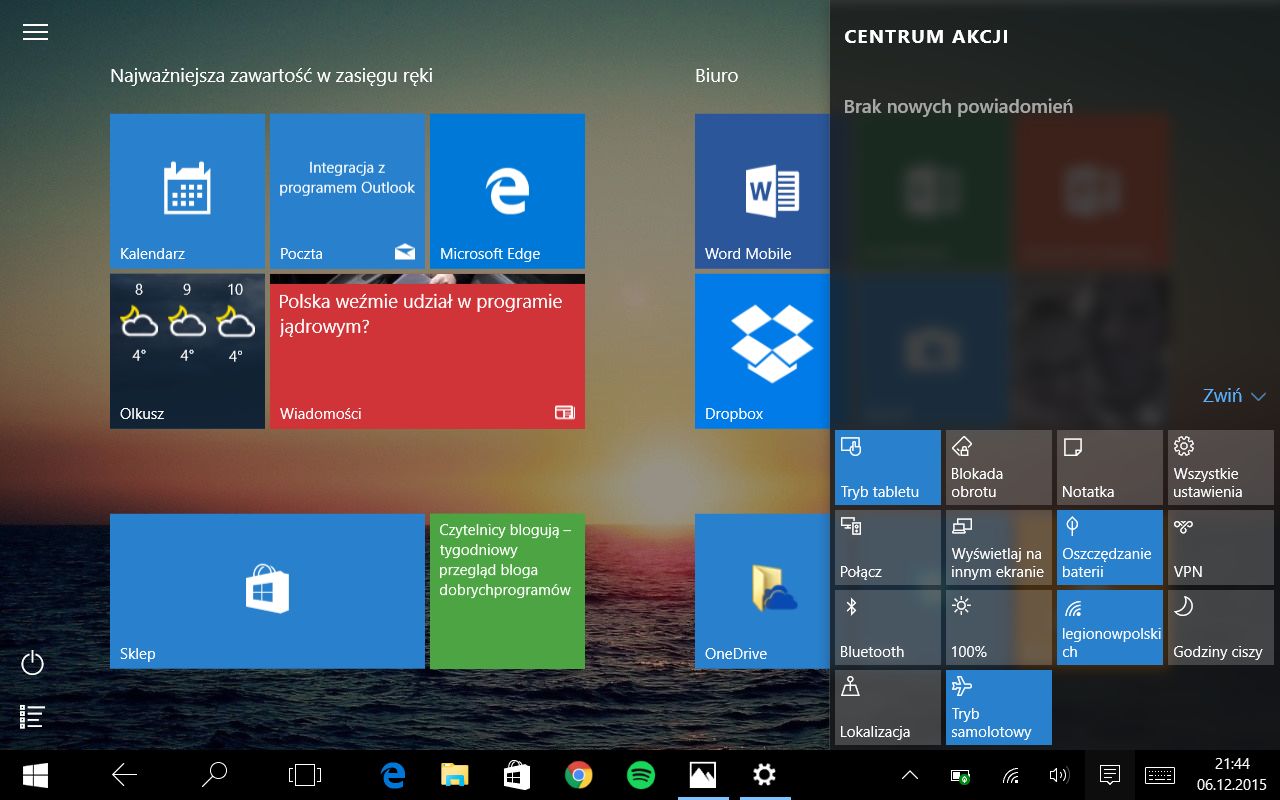The height and width of the screenshot is (800, 1280).
Task: Open the touch keyboard icon
Action: pyautogui.click(x=1160, y=775)
